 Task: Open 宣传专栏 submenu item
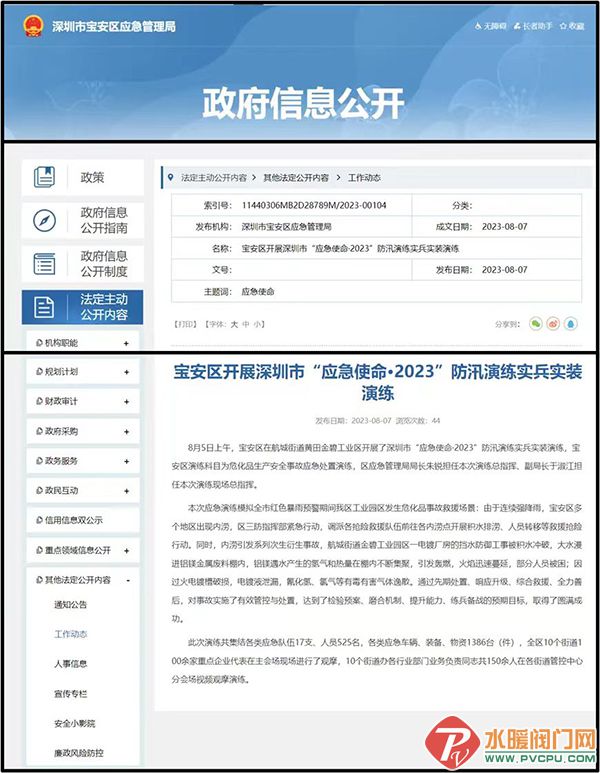pyautogui.click(x=71, y=694)
